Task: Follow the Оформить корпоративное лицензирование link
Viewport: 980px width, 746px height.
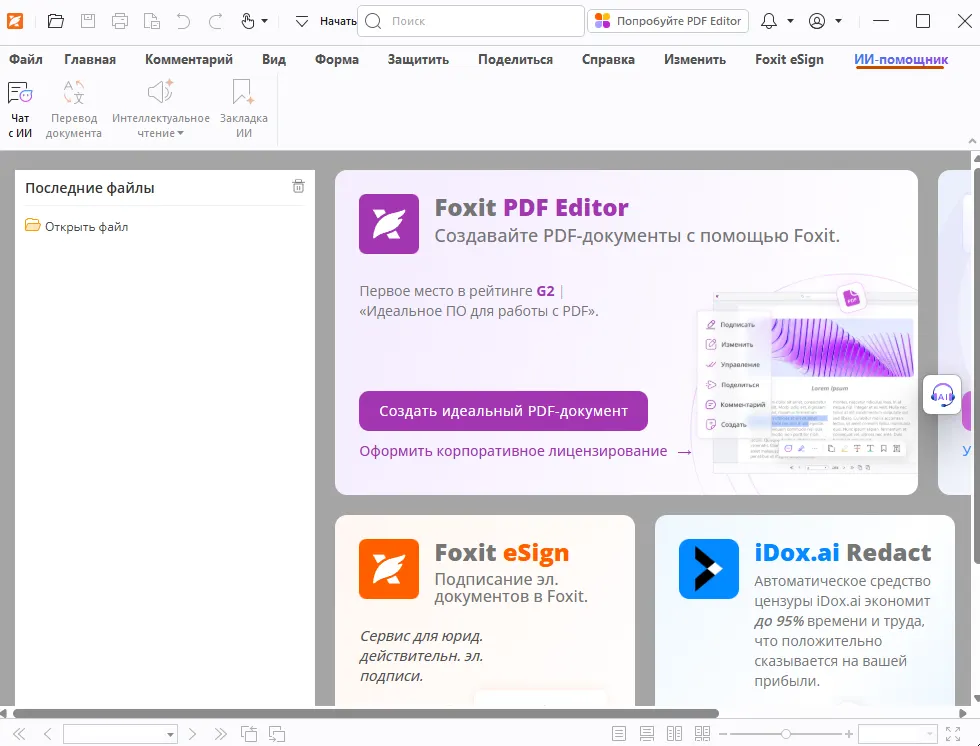Action: pyautogui.click(x=513, y=451)
